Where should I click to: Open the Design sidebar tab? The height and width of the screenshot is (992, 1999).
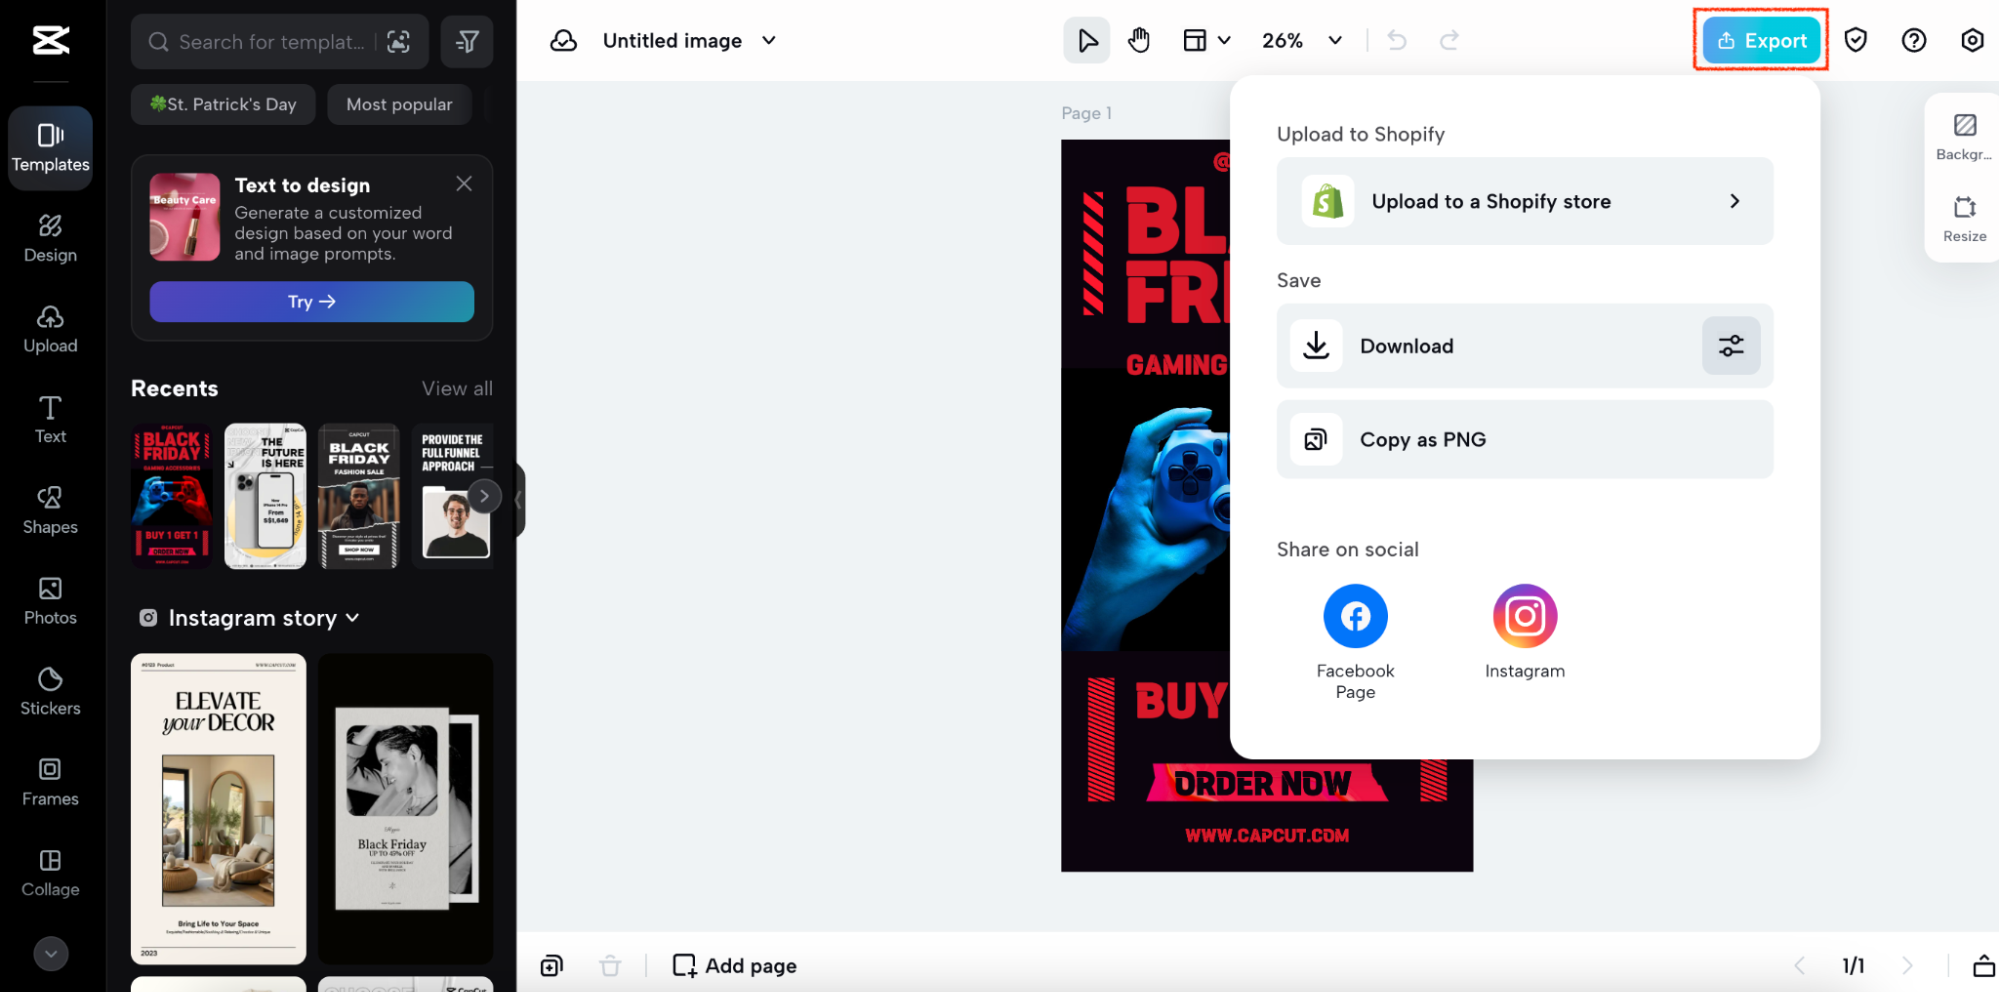[x=51, y=238]
